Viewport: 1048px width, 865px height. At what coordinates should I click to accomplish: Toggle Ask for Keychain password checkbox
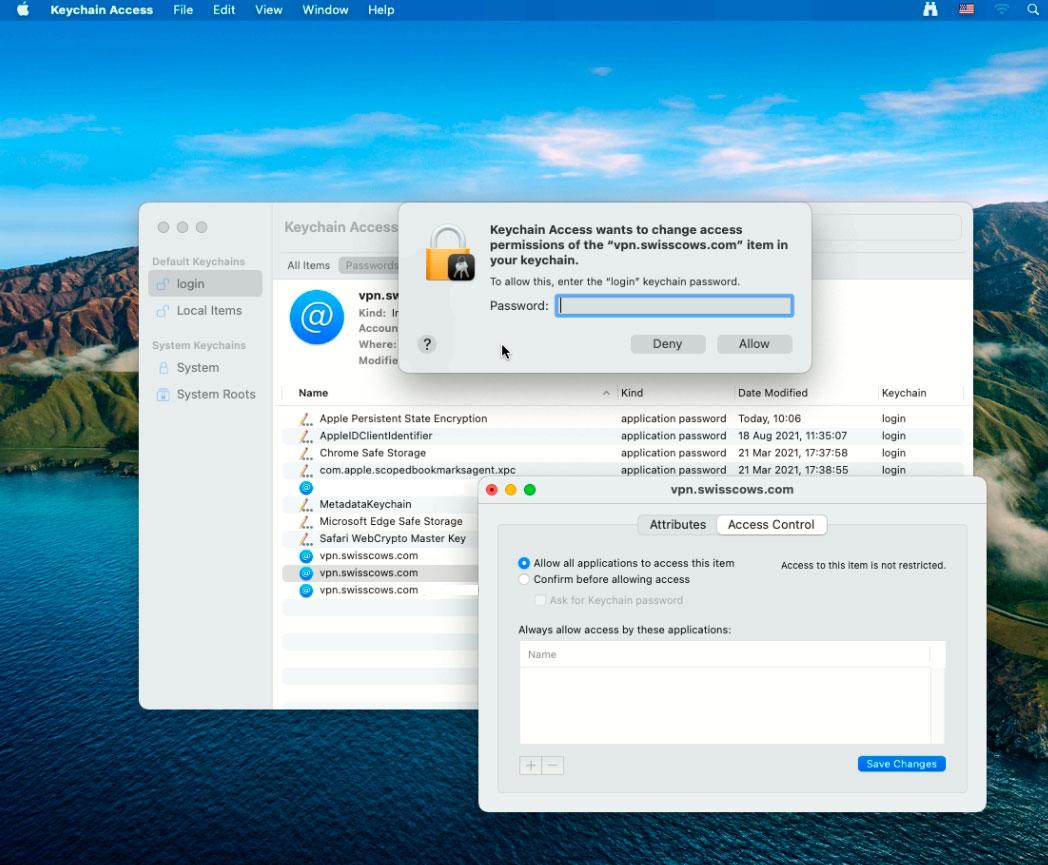coord(540,600)
